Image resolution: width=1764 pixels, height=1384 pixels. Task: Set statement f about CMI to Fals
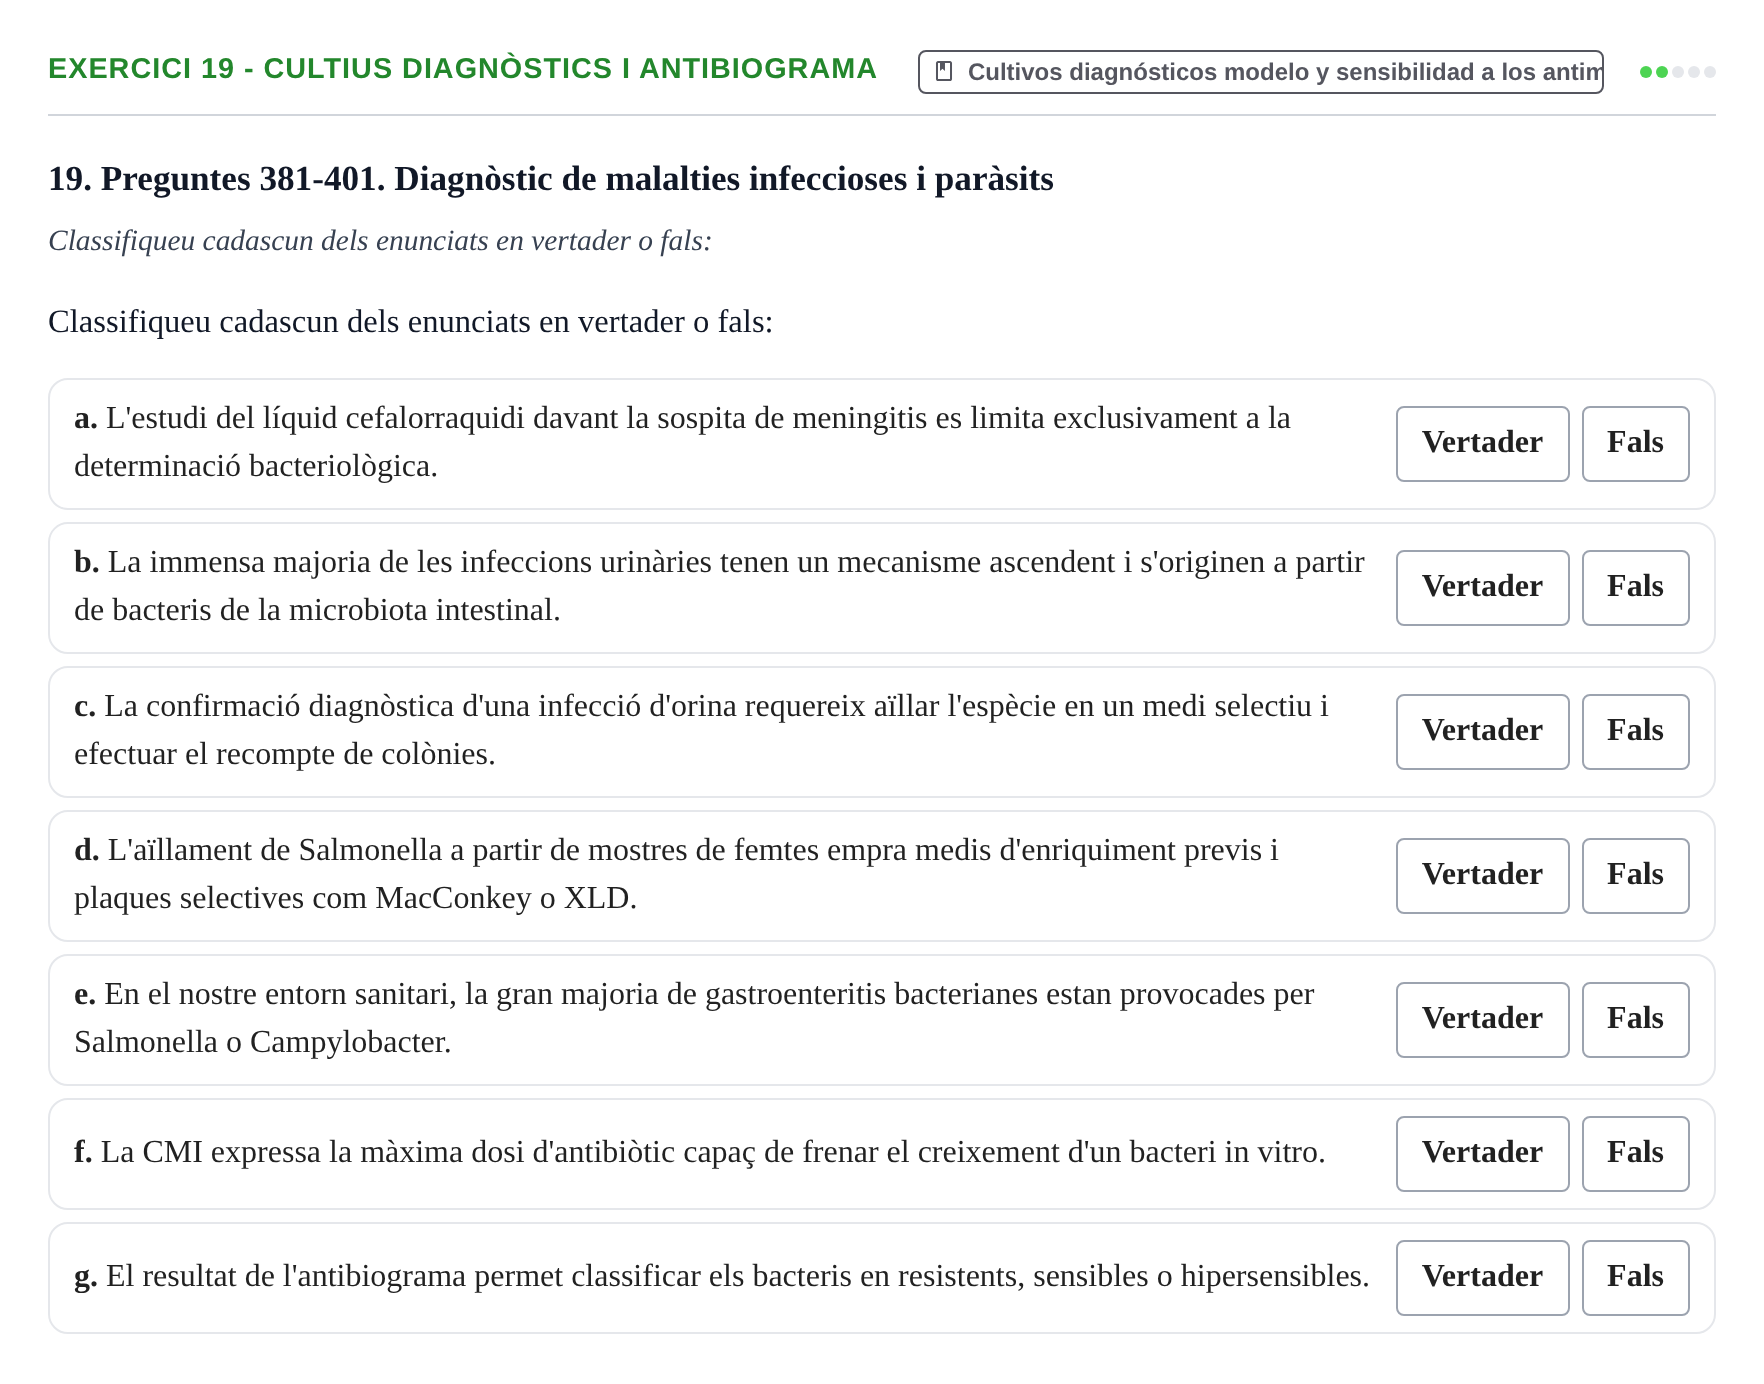1635,1154
